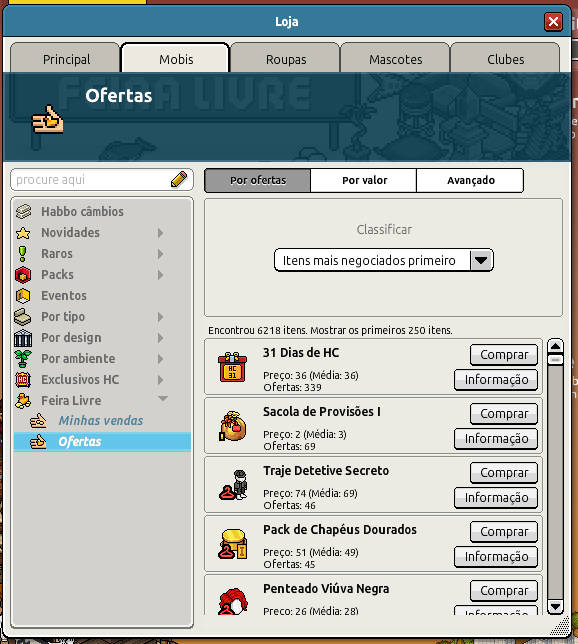578x644 pixels.
Task: Collapse the Feira Livre category
Action: point(163,398)
